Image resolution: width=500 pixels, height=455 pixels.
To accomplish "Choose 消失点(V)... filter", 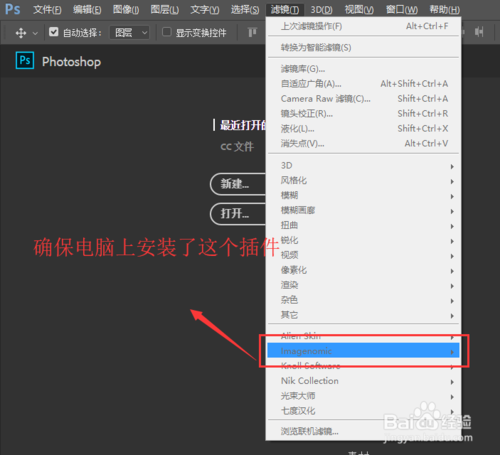I will click(364, 143).
